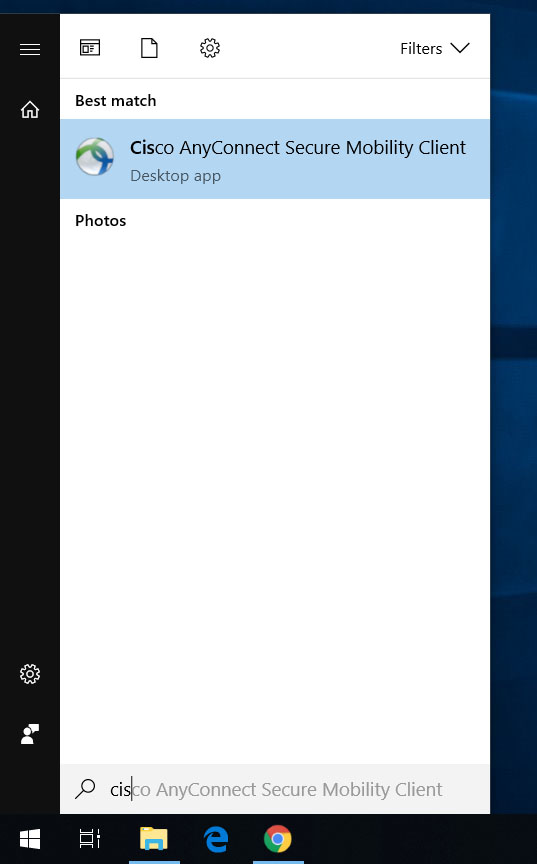
Task: Open search settings gear in left sidebar
Action: [x=30, y=674]
